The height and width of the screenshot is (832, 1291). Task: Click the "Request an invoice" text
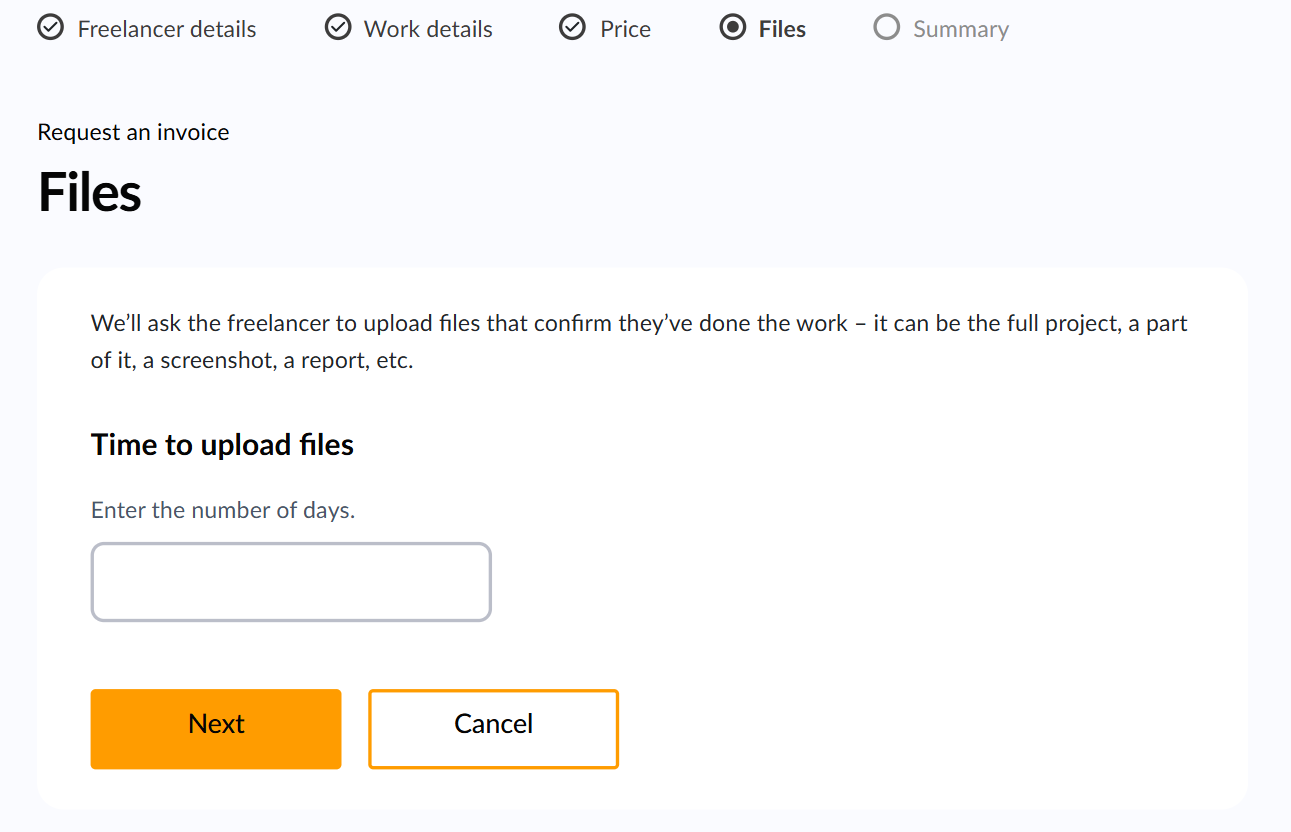[x=133, y=132]
